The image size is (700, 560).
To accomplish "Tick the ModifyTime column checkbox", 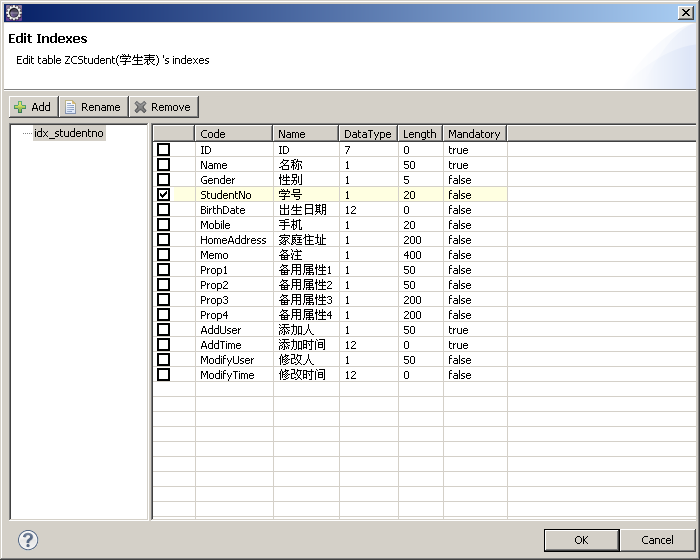I will pyautogui.click(x=164, y=375).
